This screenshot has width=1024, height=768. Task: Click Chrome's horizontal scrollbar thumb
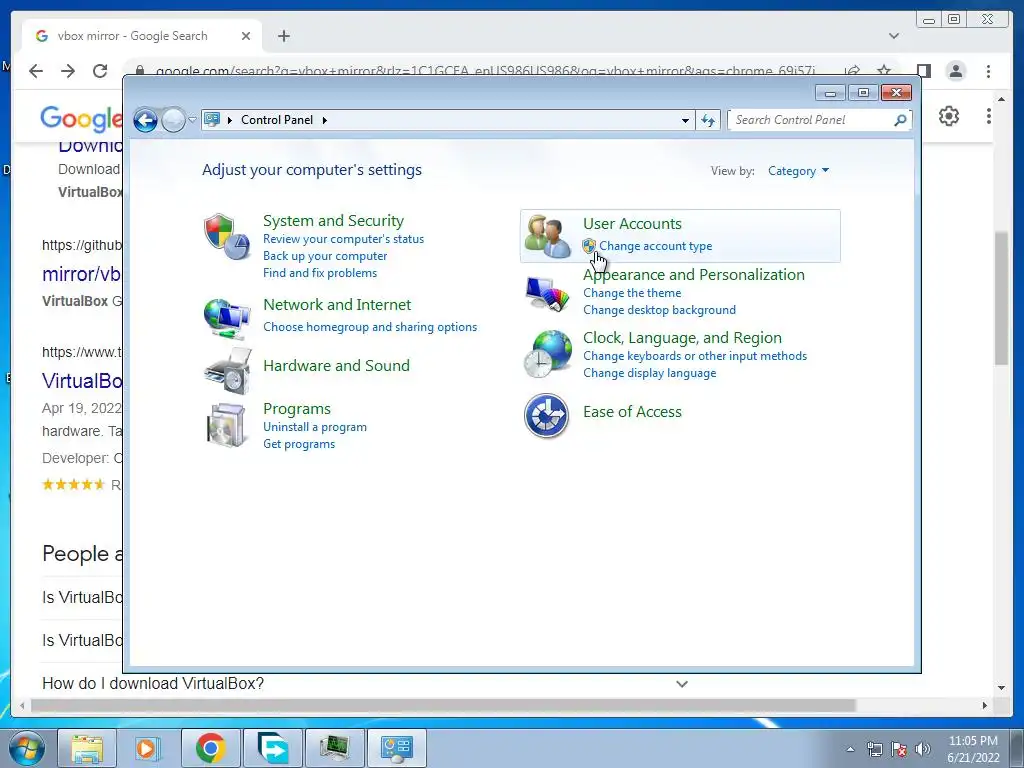(x=443, y=705)
